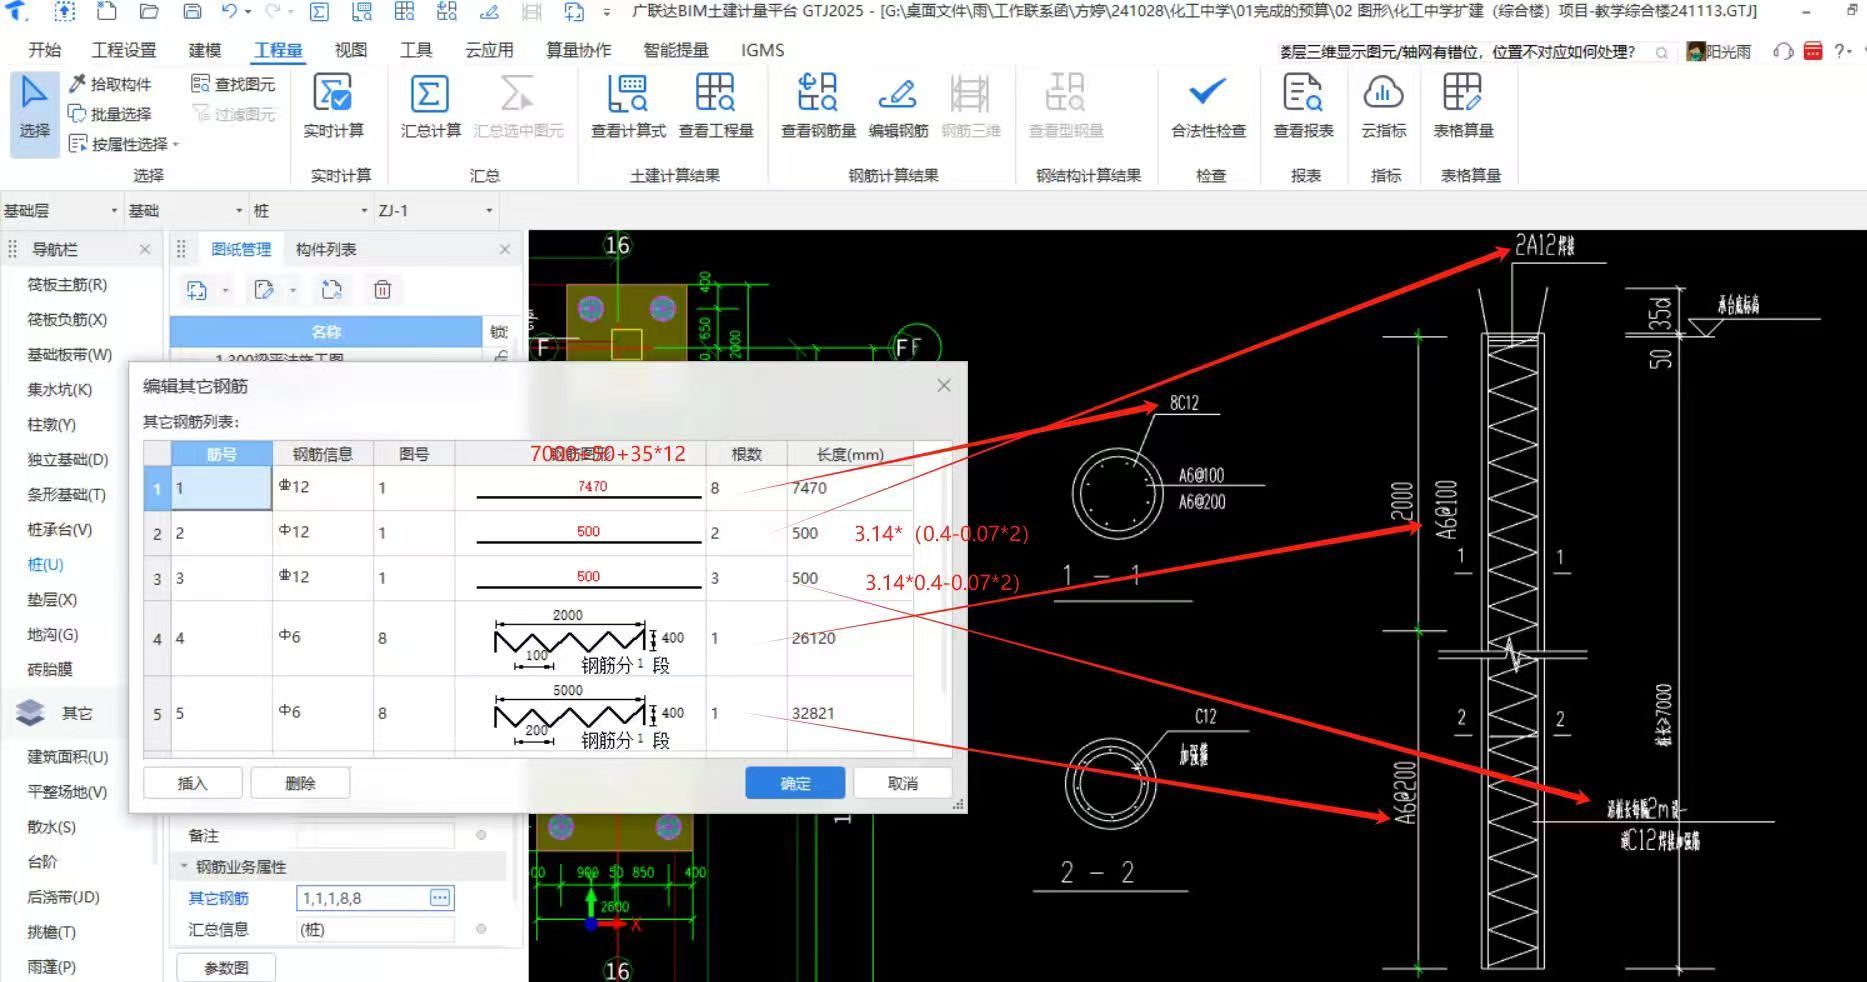Click the red gift box icon top right
Image resolution: width=1867 pixels, height=982 pixels.
click(1813, 51)
